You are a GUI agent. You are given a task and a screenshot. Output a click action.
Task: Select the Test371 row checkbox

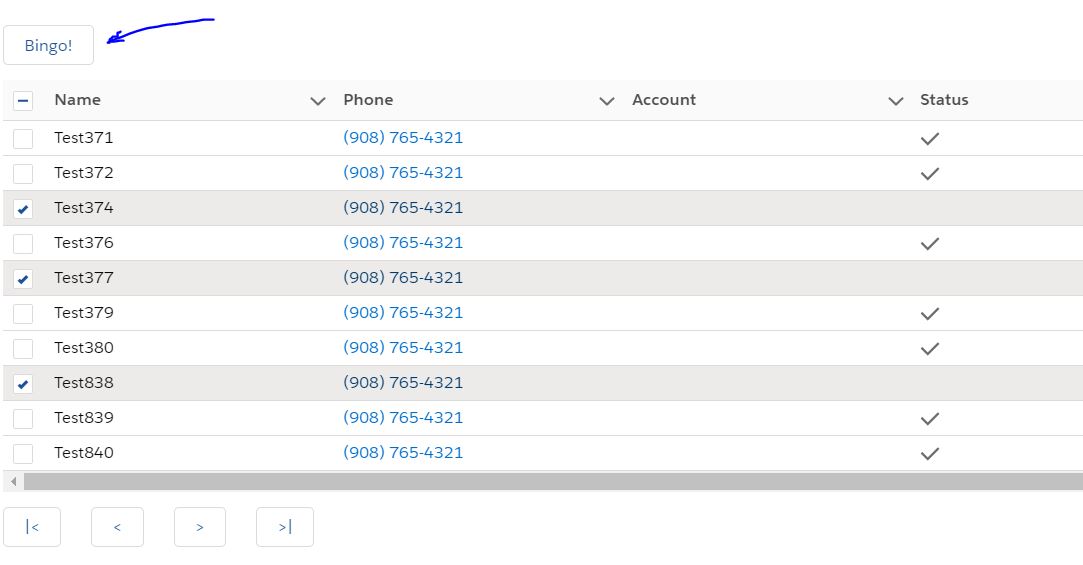23,139
